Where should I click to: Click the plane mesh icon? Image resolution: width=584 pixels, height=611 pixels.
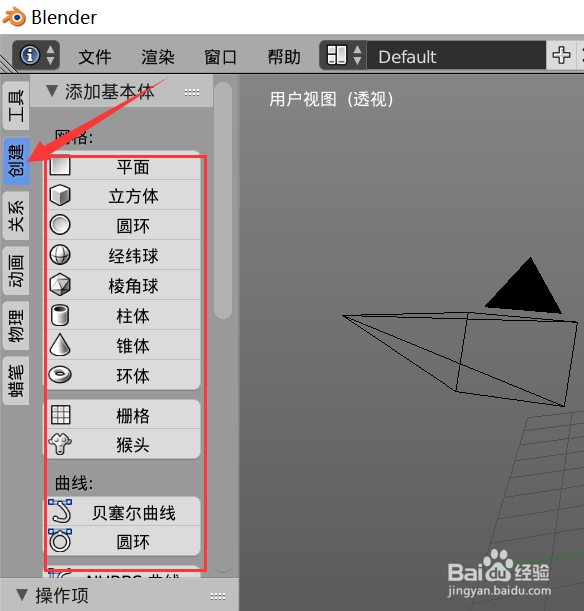(x=60, y=166)
